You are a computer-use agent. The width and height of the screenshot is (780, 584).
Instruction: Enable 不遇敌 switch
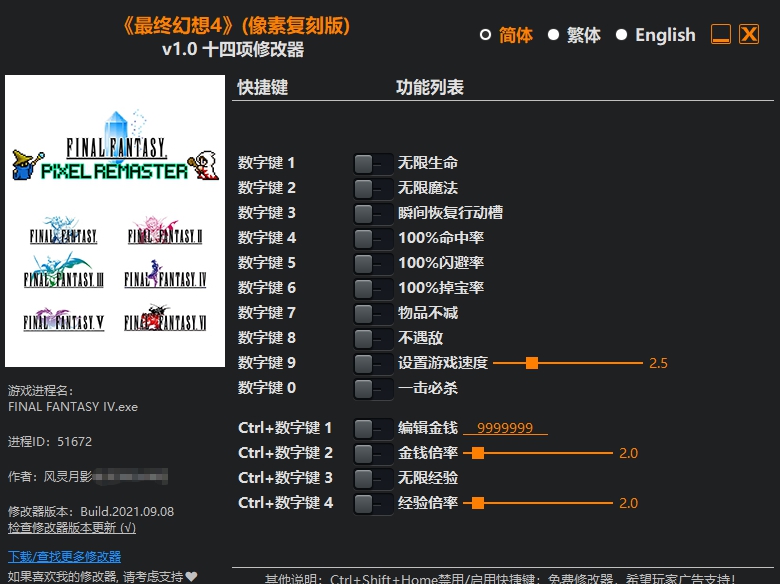(x=373, y=338)
